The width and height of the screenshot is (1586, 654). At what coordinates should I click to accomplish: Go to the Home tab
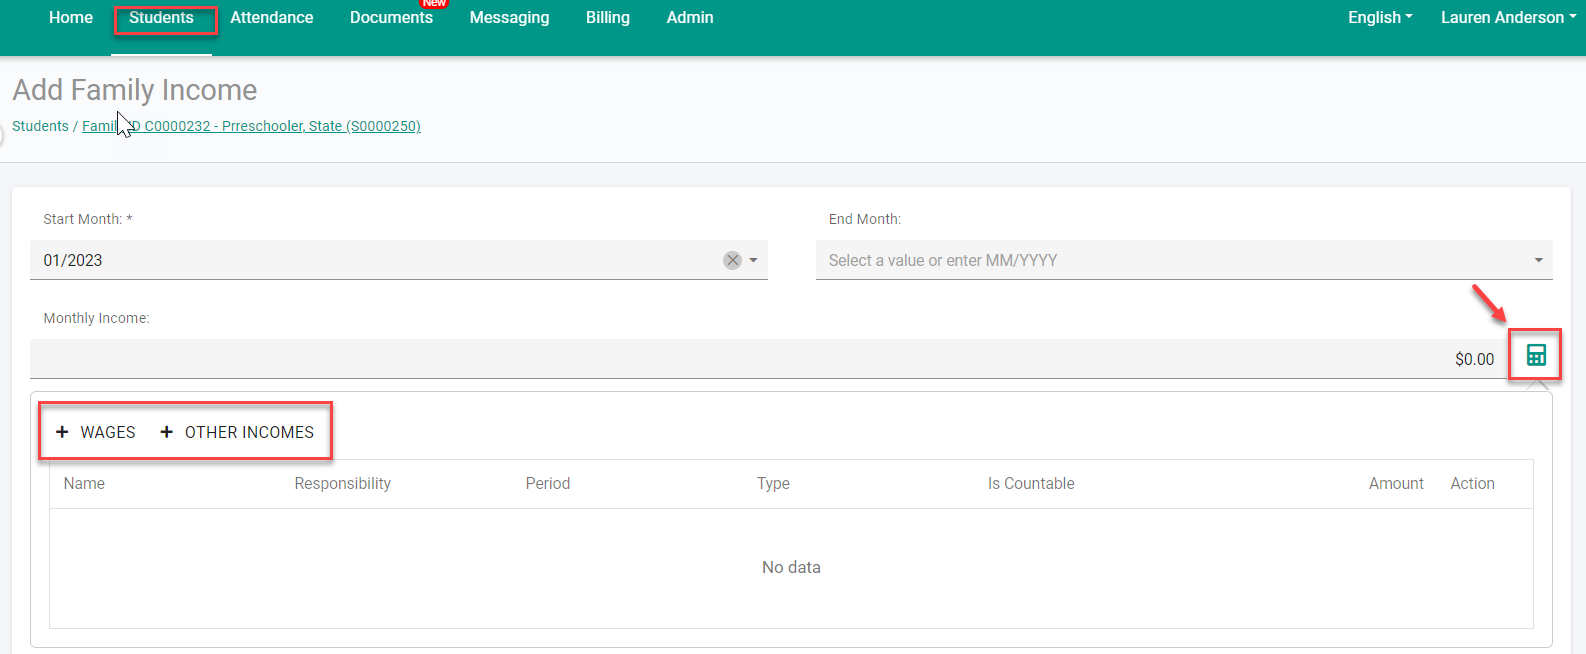(x=71, y=18)
